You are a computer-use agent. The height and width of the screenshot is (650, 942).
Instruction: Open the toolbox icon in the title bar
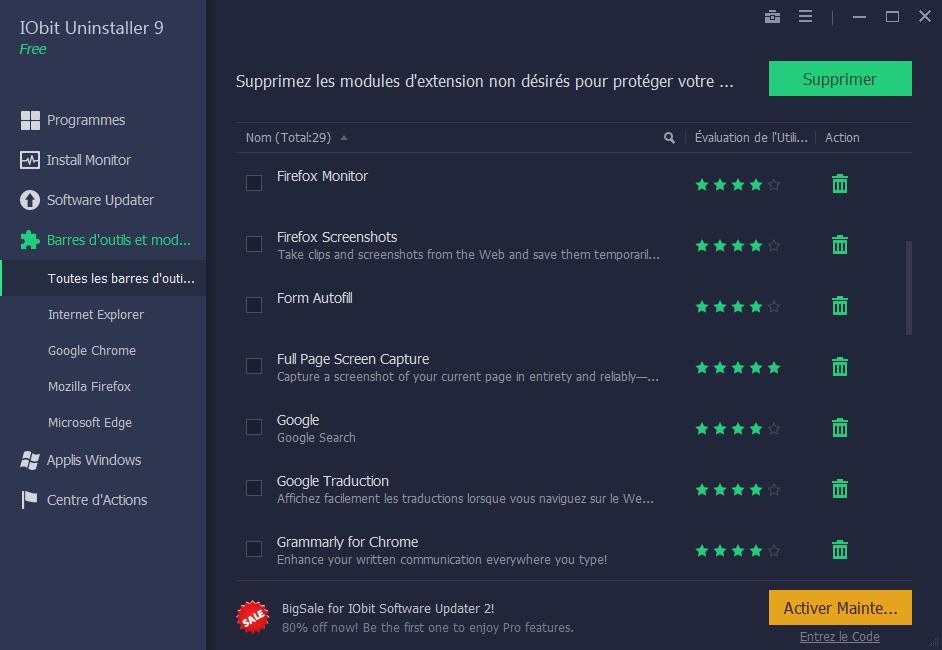click(x=772, y=16)
